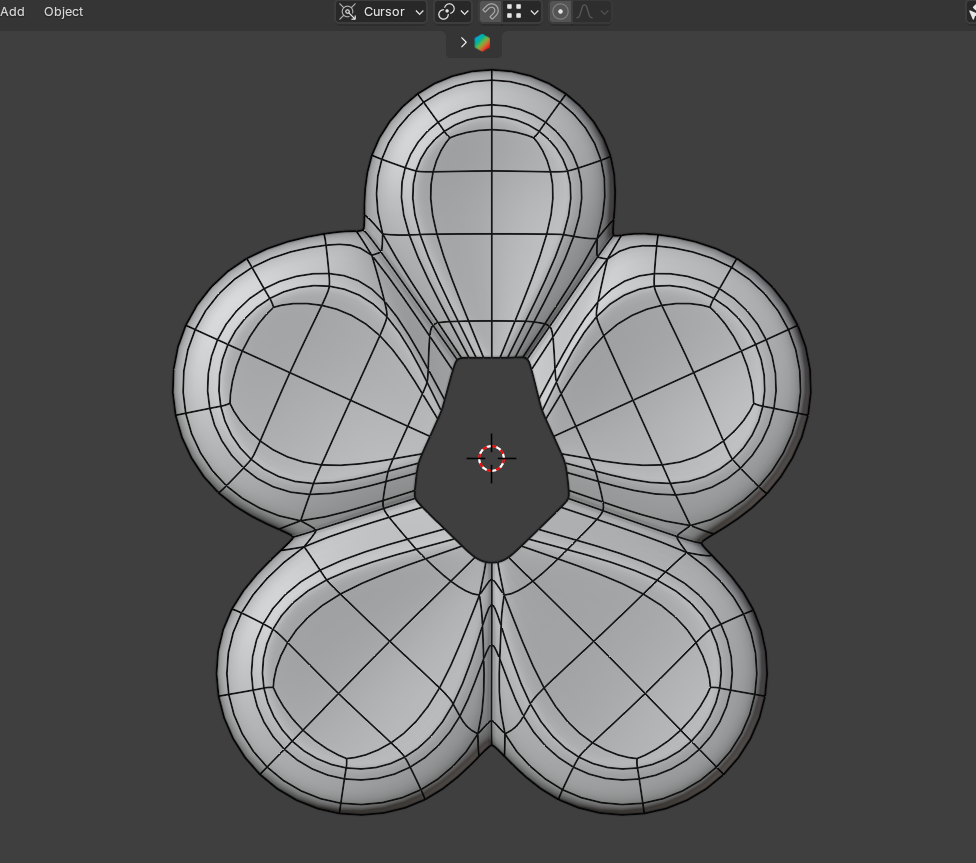Screen dimensions: 976x863
Task: Open the Cursor transform orientation dropdown
Action: click(382, 12)
